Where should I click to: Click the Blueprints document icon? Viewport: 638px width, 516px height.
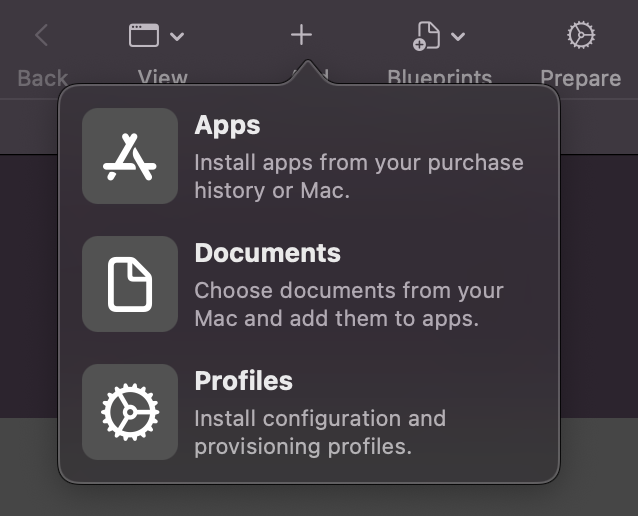tap(427, 37)
